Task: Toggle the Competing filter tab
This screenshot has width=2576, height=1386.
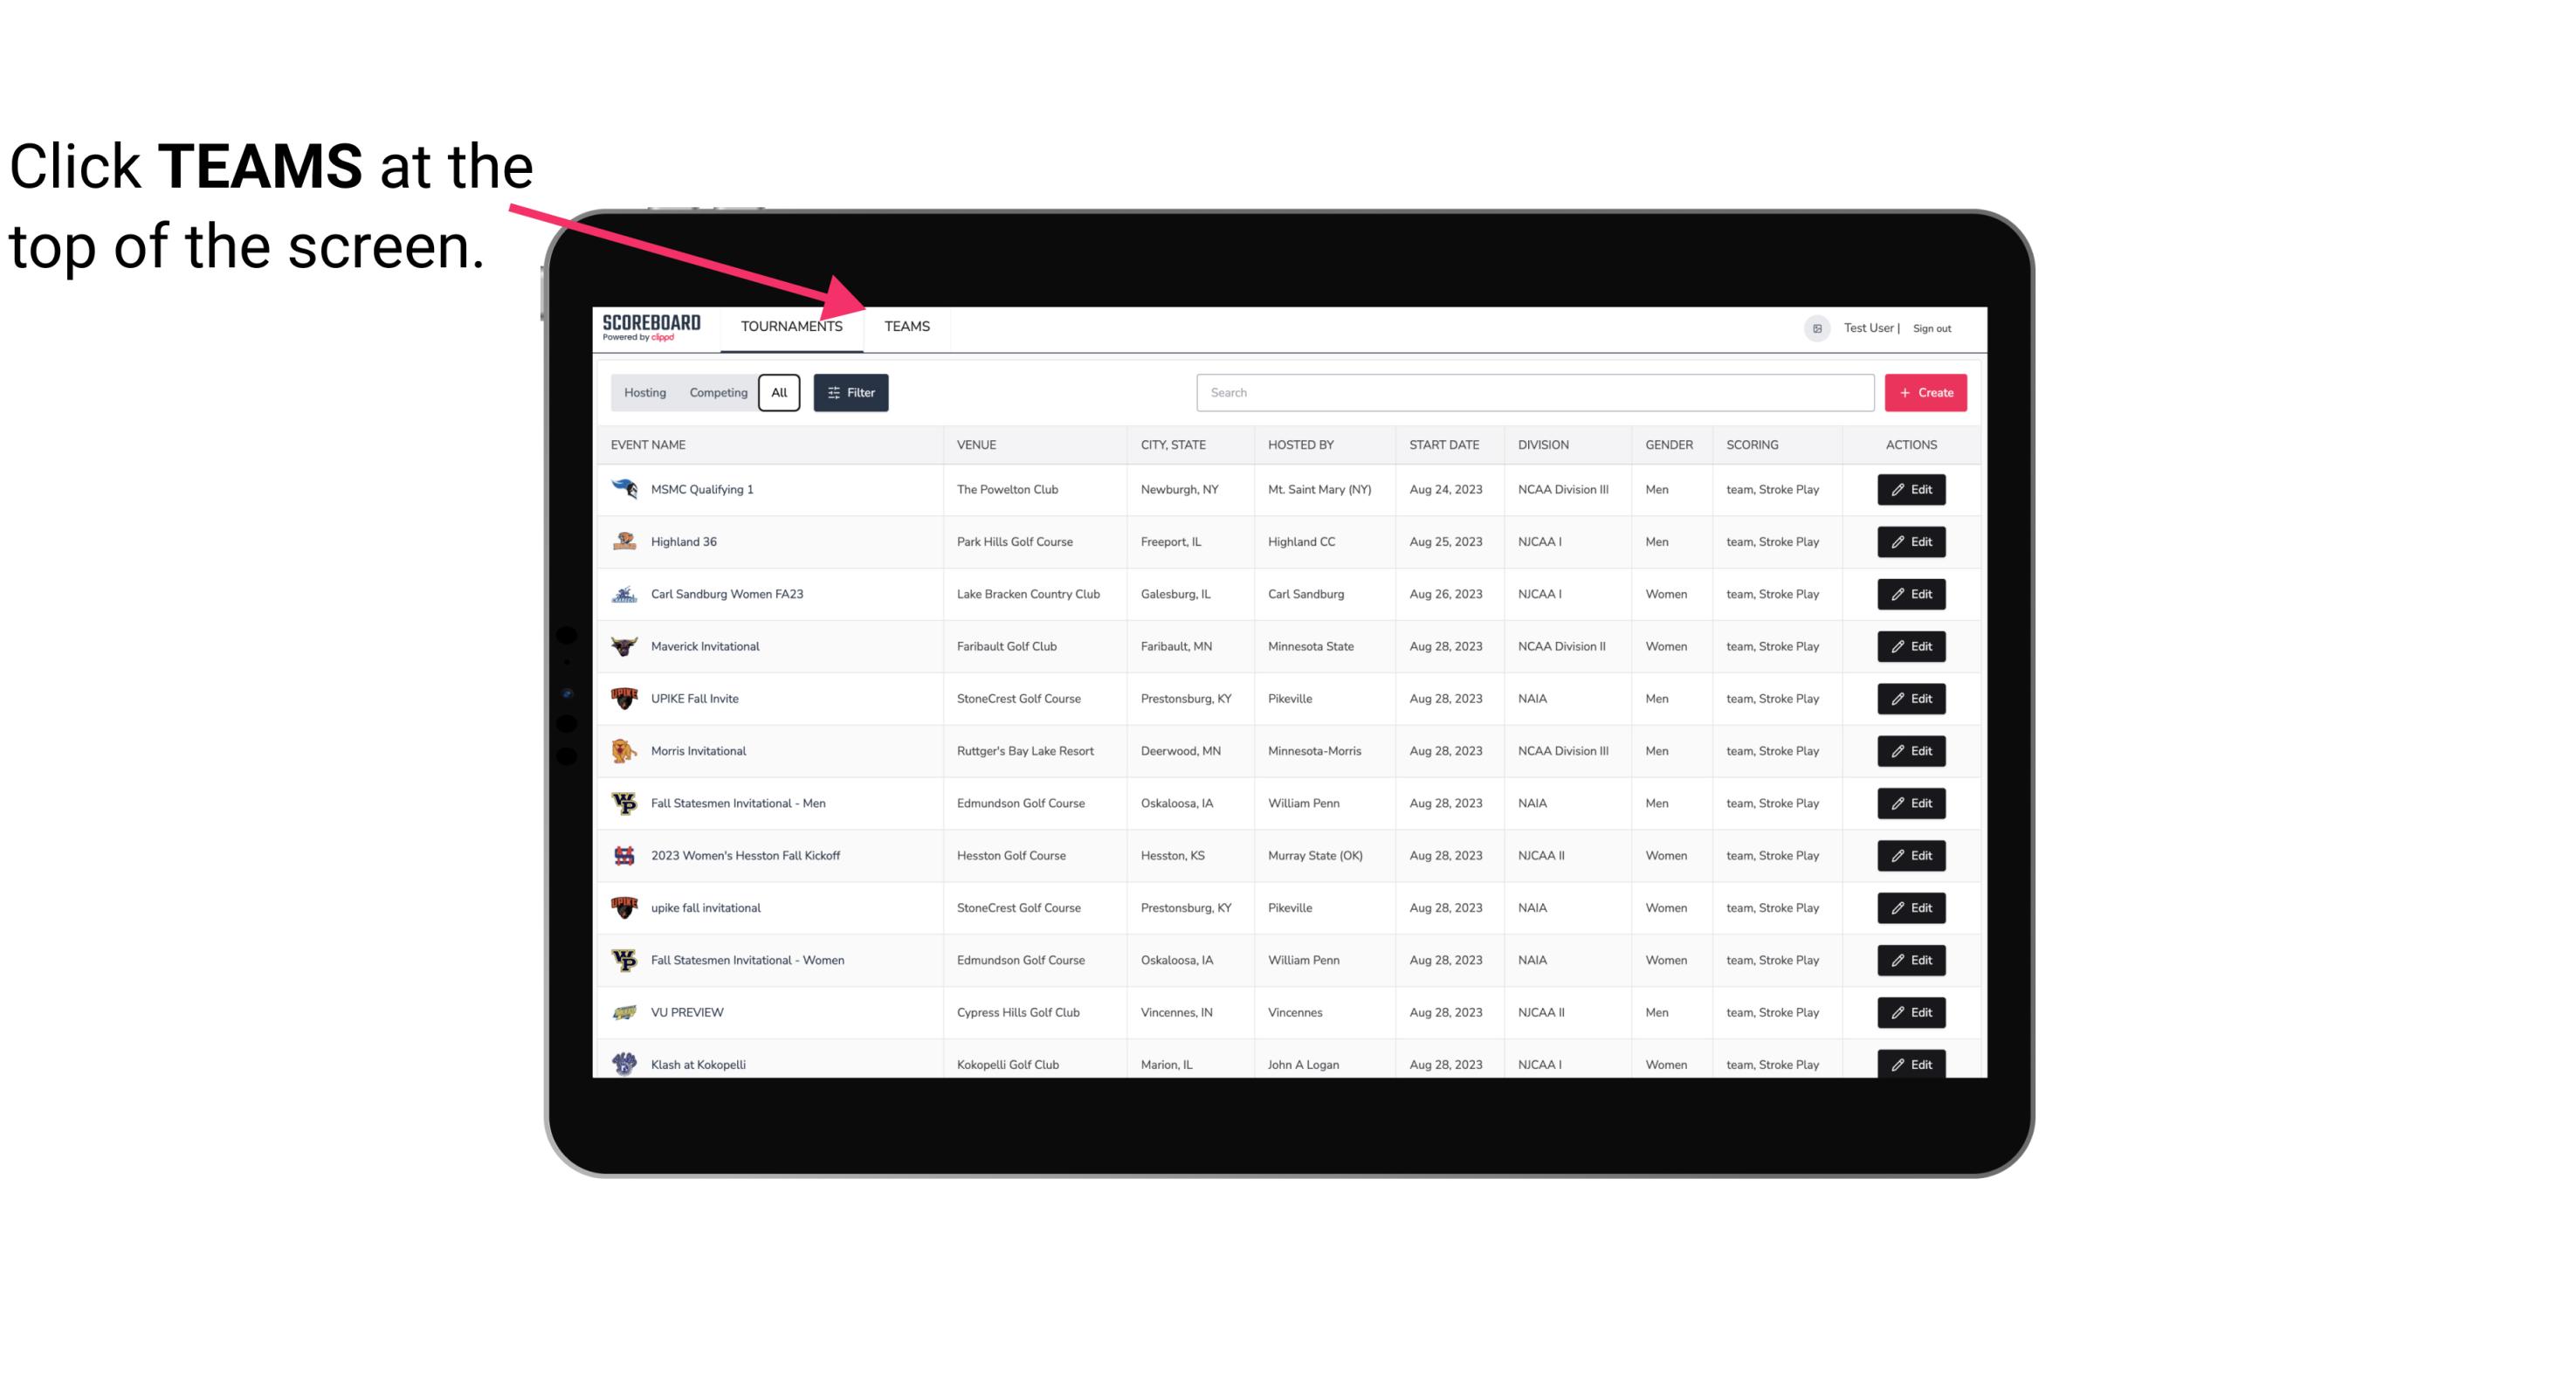Action: click(x=715, y=393)
